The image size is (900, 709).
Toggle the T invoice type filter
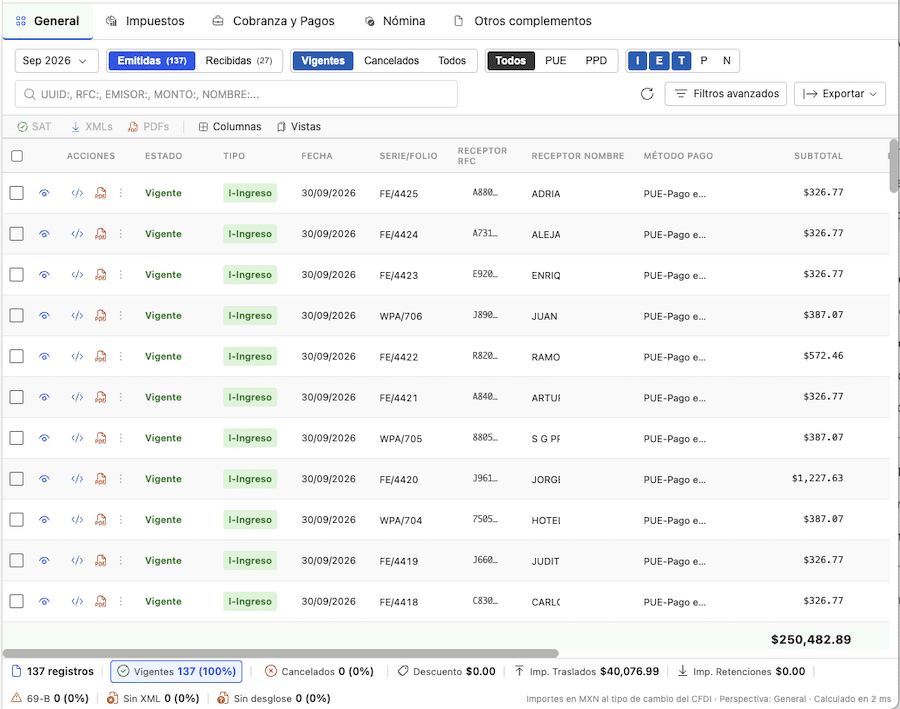tap(681, 61)
